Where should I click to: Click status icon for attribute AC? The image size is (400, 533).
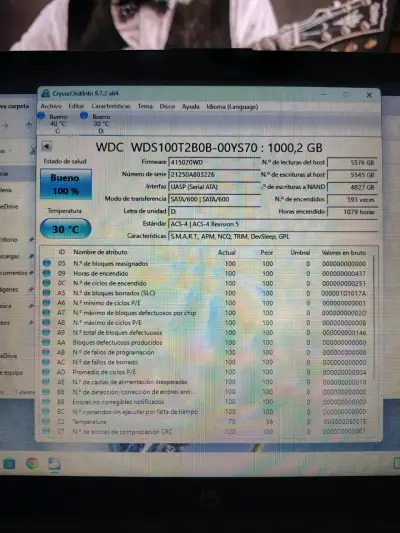[47, 362]
